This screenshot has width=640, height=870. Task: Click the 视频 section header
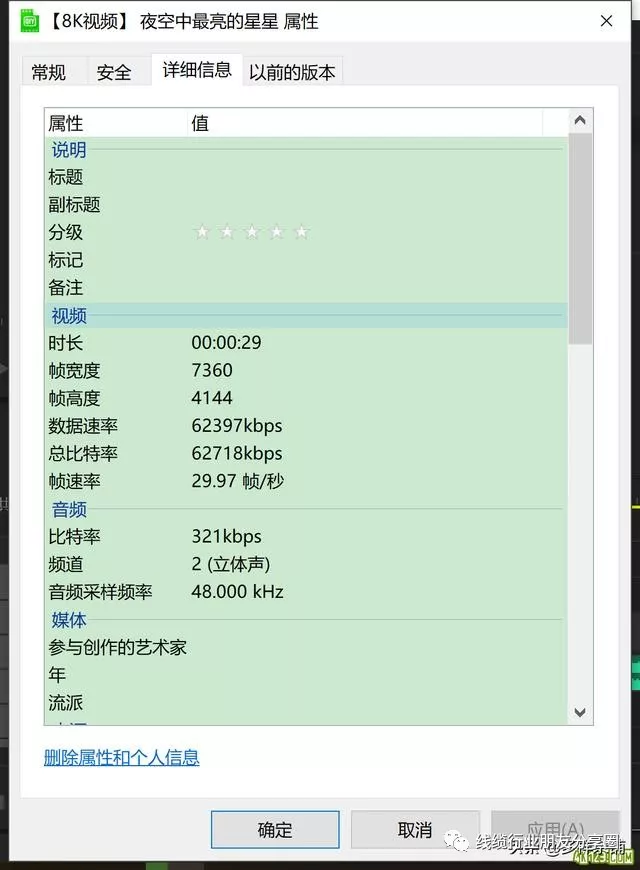(70, 316)
